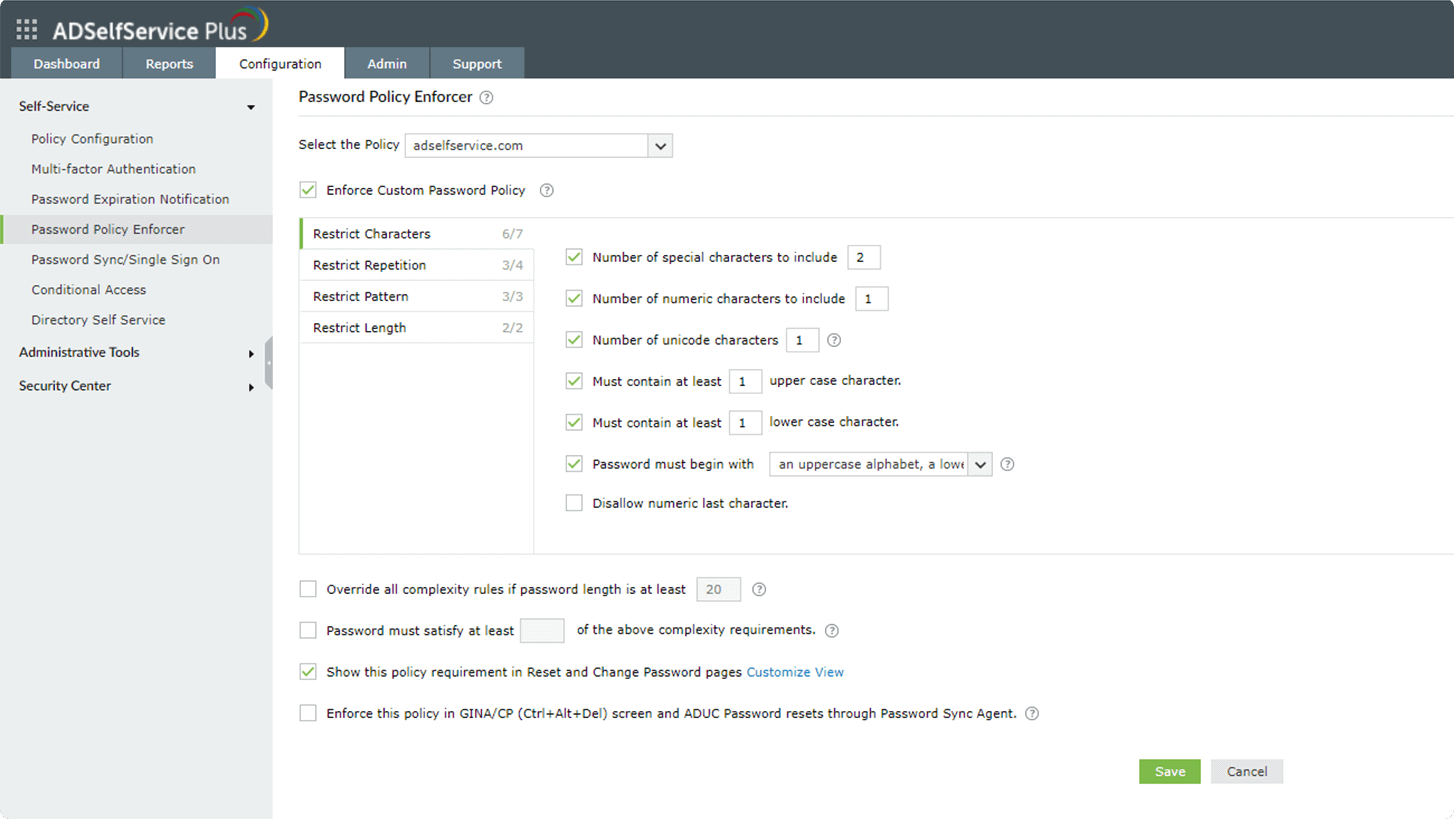Check Override all complexity rules option
The height and width of the screenshot is (819, 1454).
tap(308, 590)
